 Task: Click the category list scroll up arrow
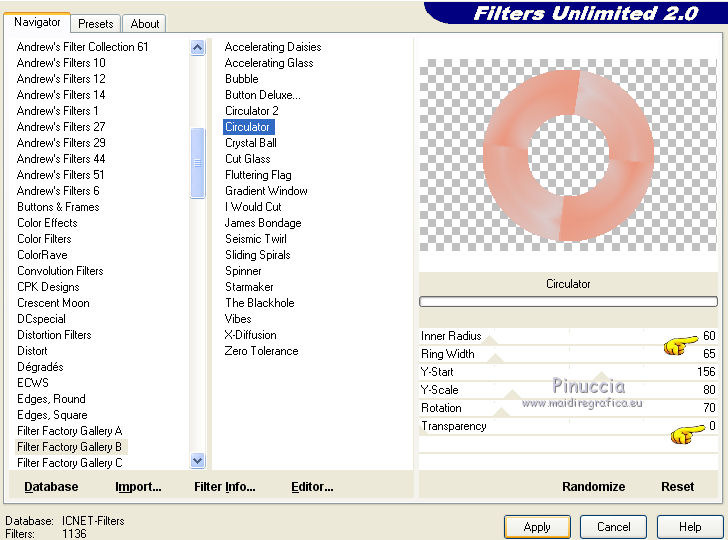197,47
